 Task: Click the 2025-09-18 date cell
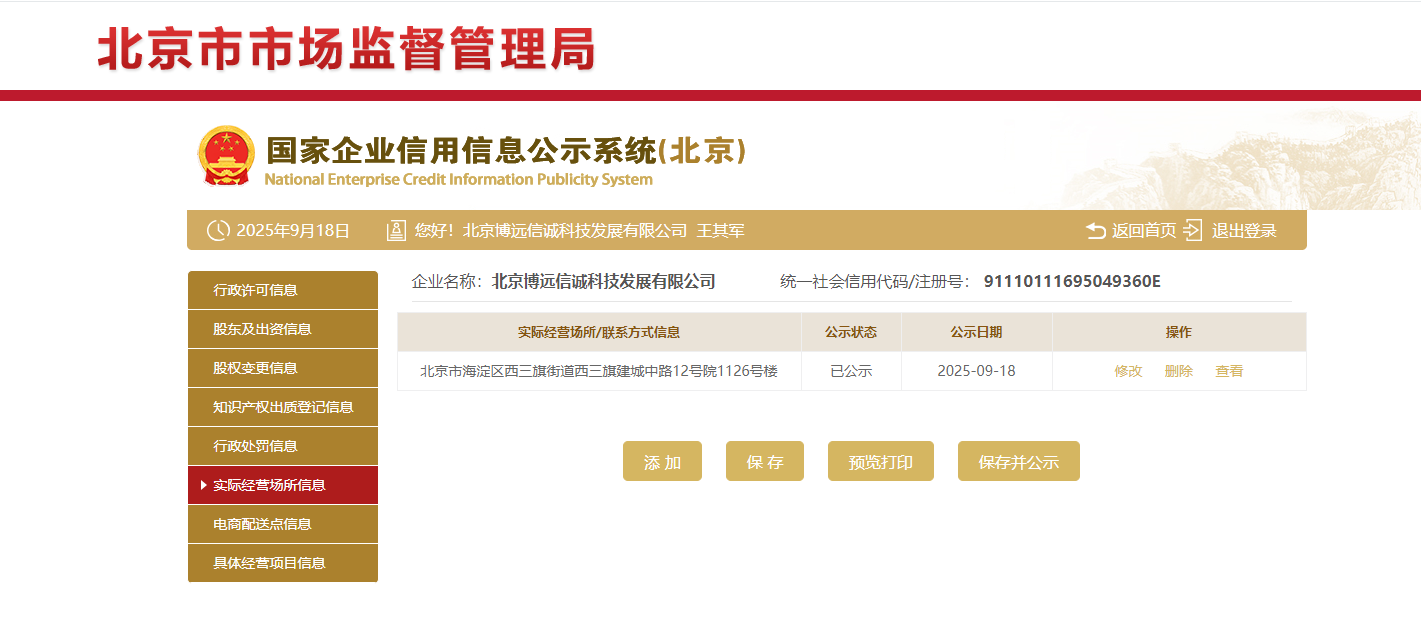pos(976,371)
